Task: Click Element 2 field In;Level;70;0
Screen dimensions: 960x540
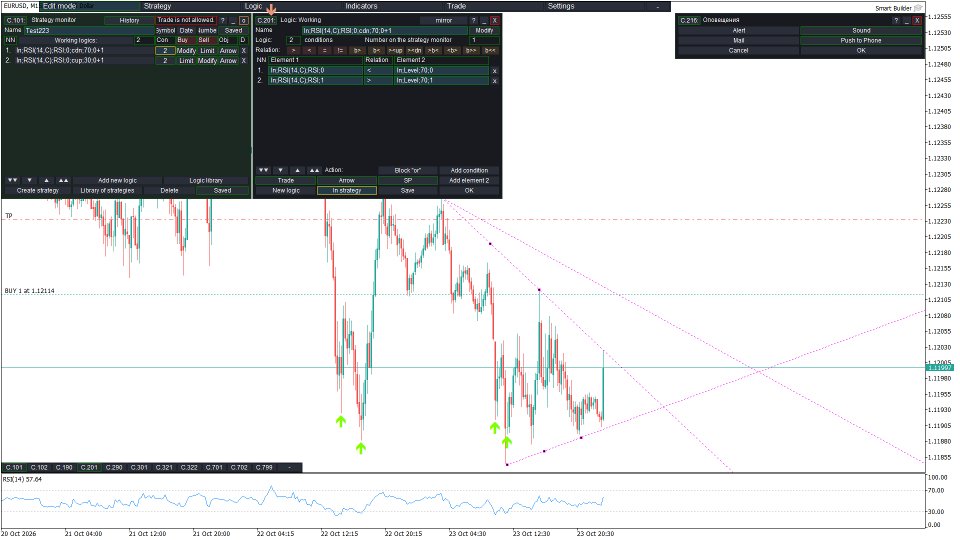Action: [442, 70]
